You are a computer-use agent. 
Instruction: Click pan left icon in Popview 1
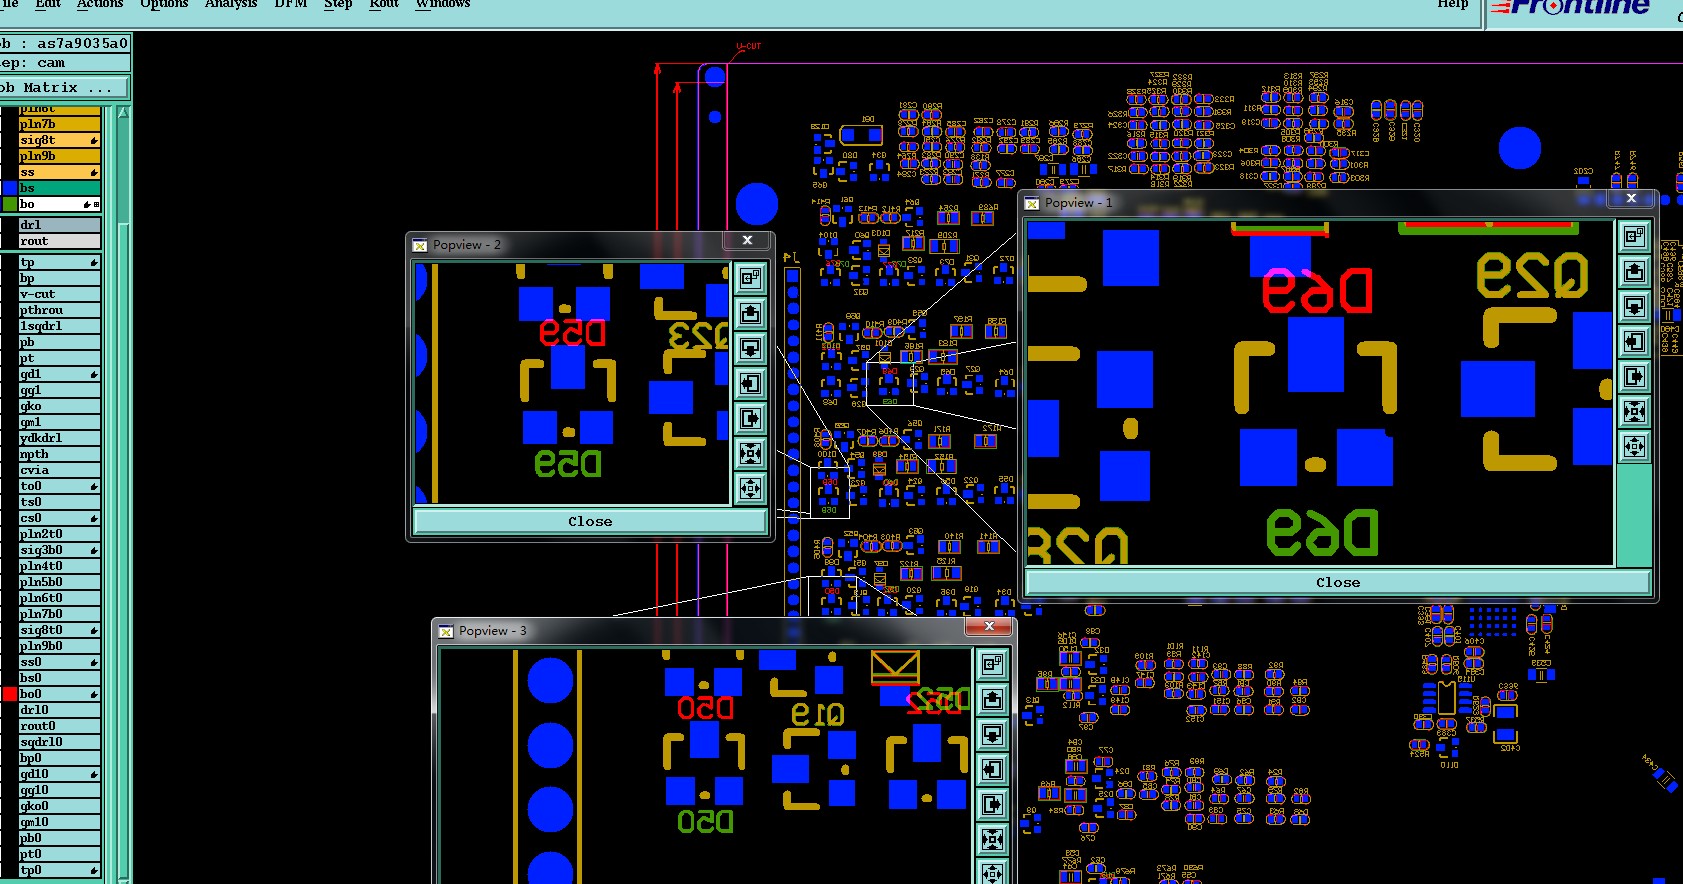(1634, 341)
